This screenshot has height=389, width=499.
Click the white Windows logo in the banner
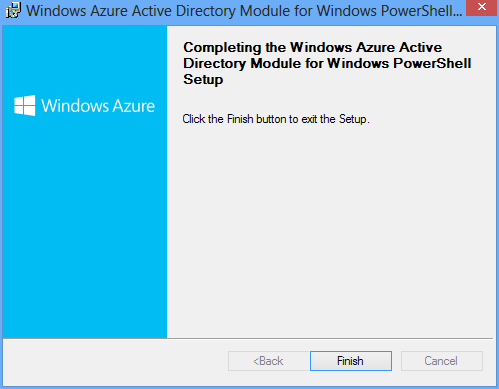[25, 105]
